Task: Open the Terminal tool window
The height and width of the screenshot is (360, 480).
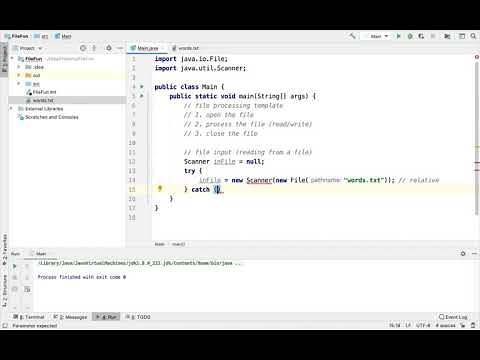Action: click(29, 317)
